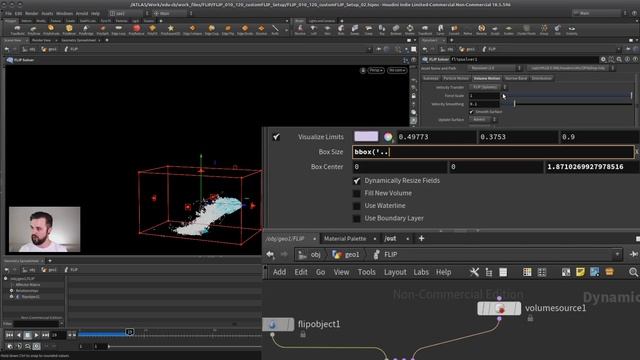
Task: Select the volumesource1 node
Action: 499,308
